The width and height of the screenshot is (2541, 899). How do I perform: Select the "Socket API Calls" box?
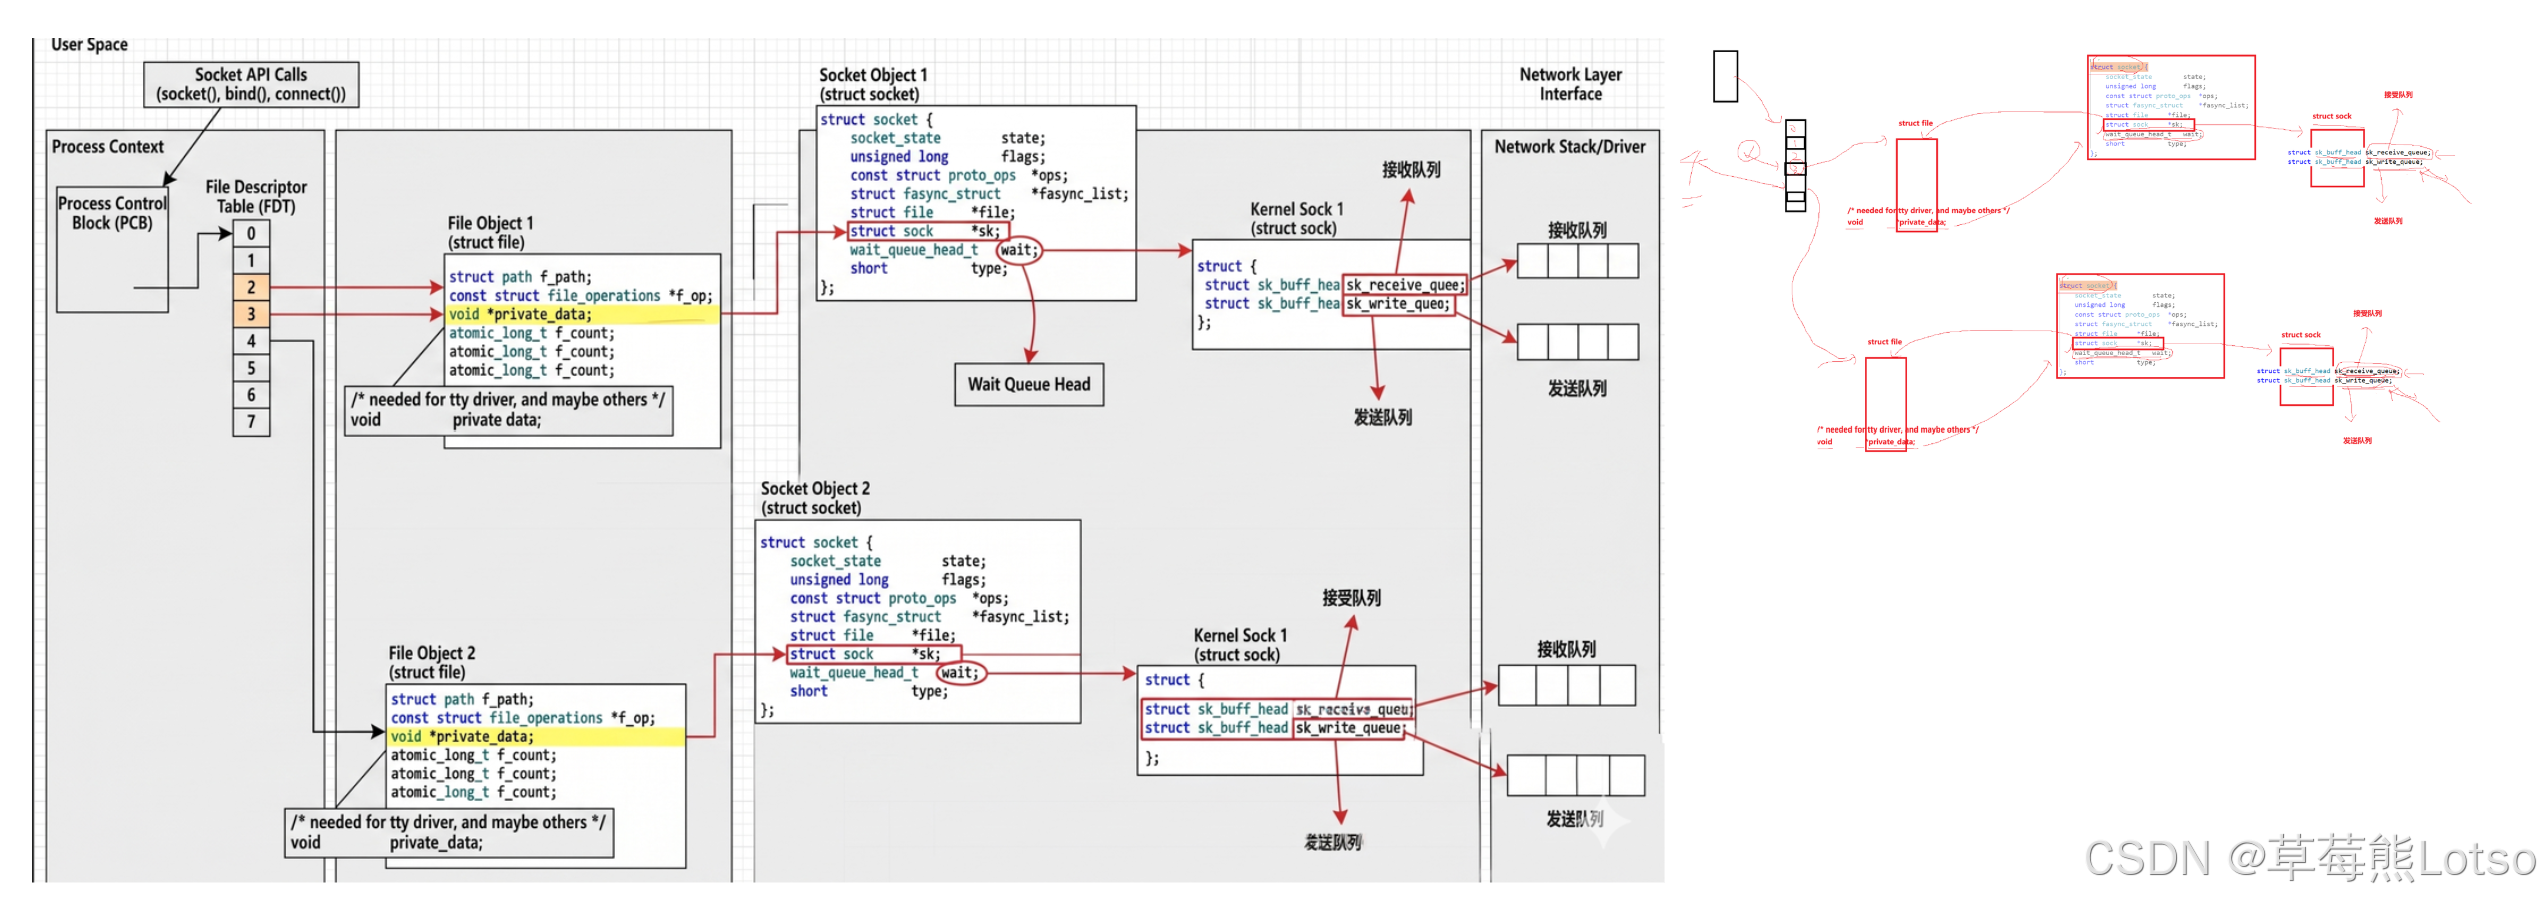tap(251, 84)
